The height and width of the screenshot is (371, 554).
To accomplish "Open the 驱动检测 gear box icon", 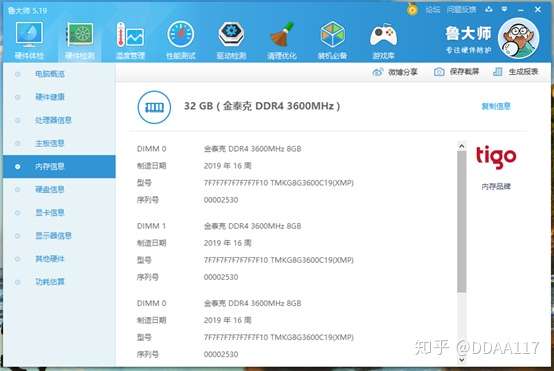I will coord(231,35).
